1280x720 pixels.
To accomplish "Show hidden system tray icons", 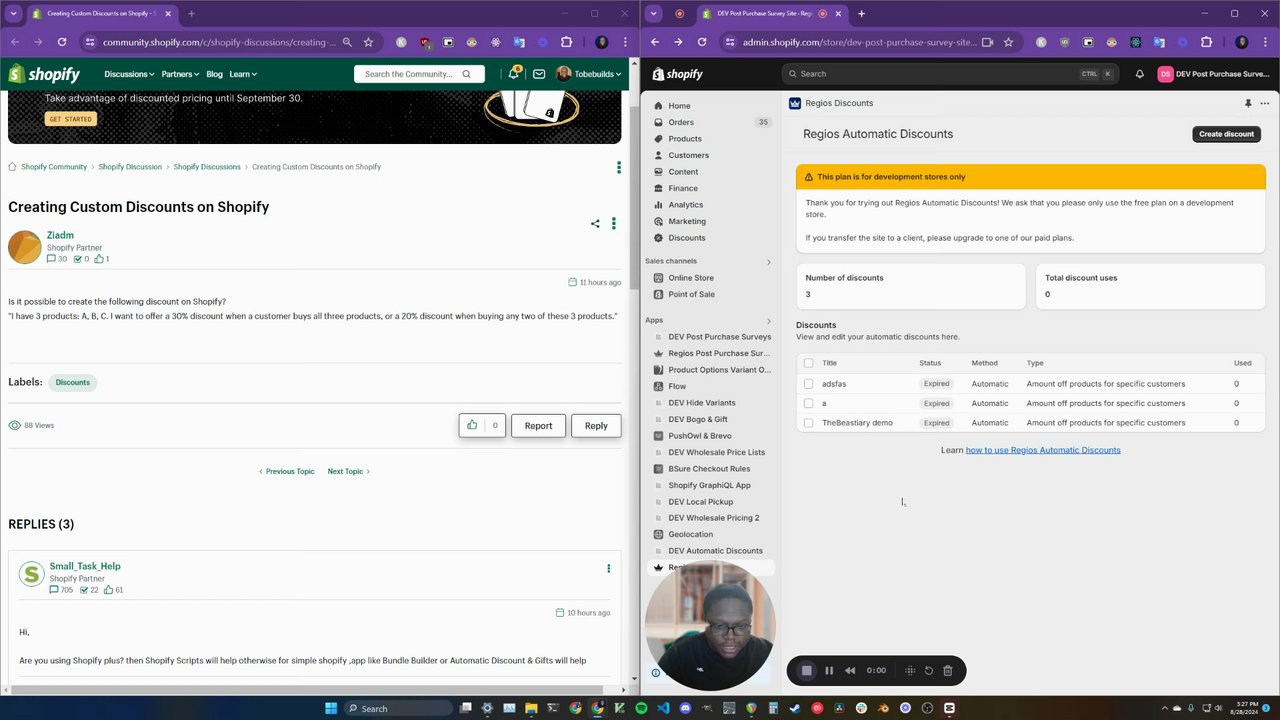I will (x=1165, y=708).
